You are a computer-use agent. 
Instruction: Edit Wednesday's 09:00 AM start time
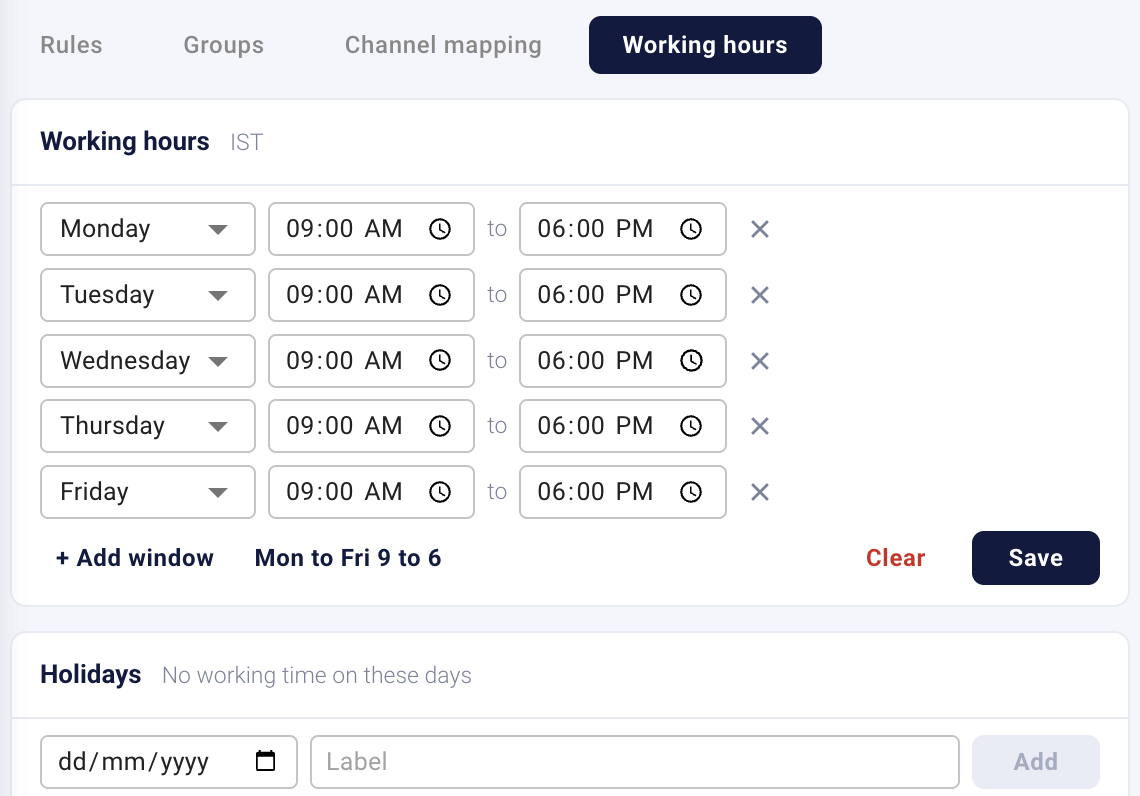click(x=372, y=361)
